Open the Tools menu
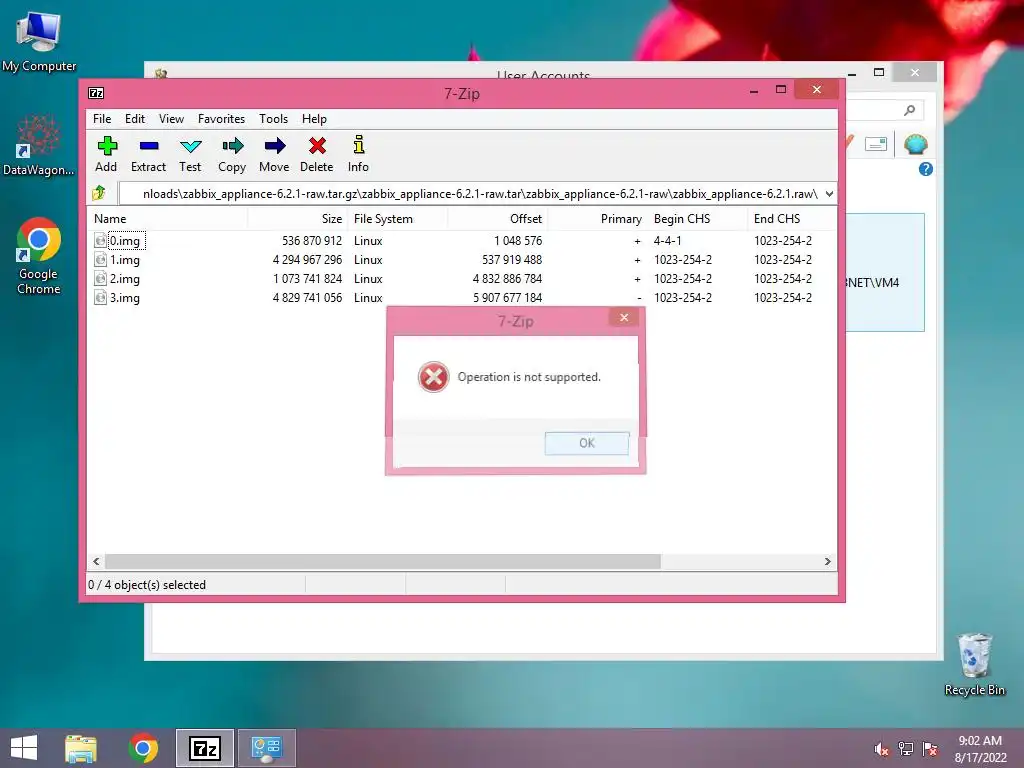 273,119
